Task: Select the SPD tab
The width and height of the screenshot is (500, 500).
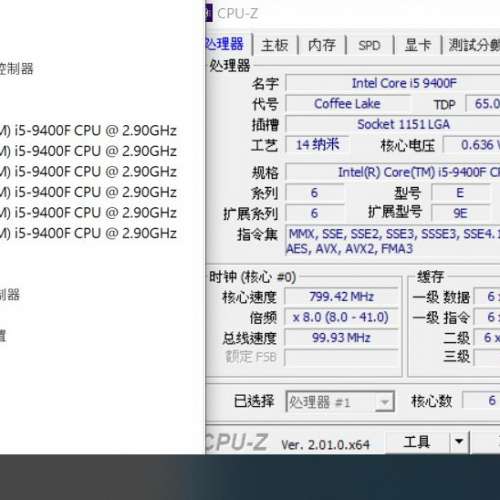Action: click(369, 45)
